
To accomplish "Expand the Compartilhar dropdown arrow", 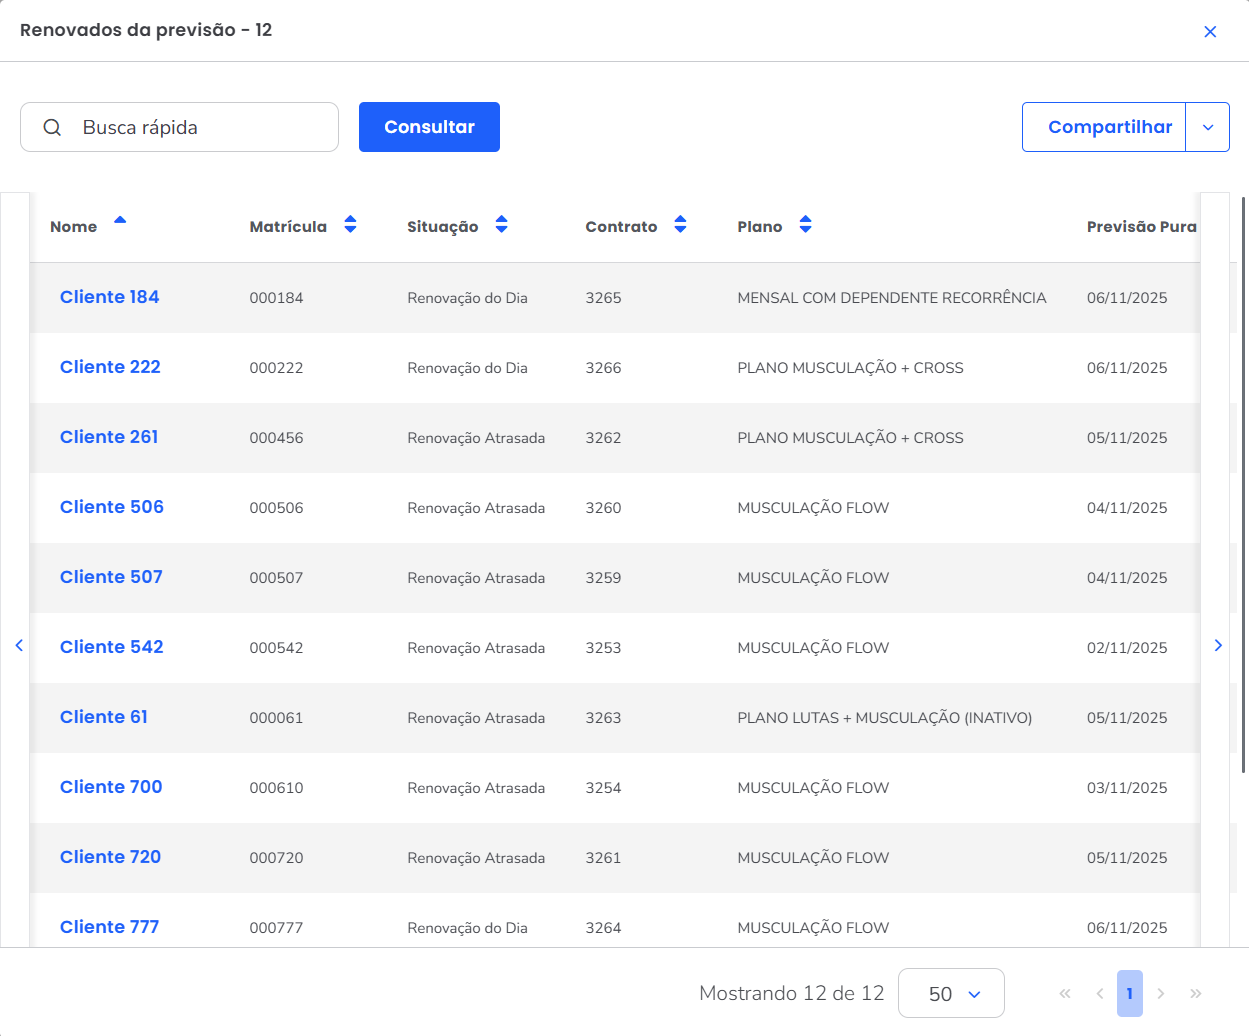I will pos(1207,127).
